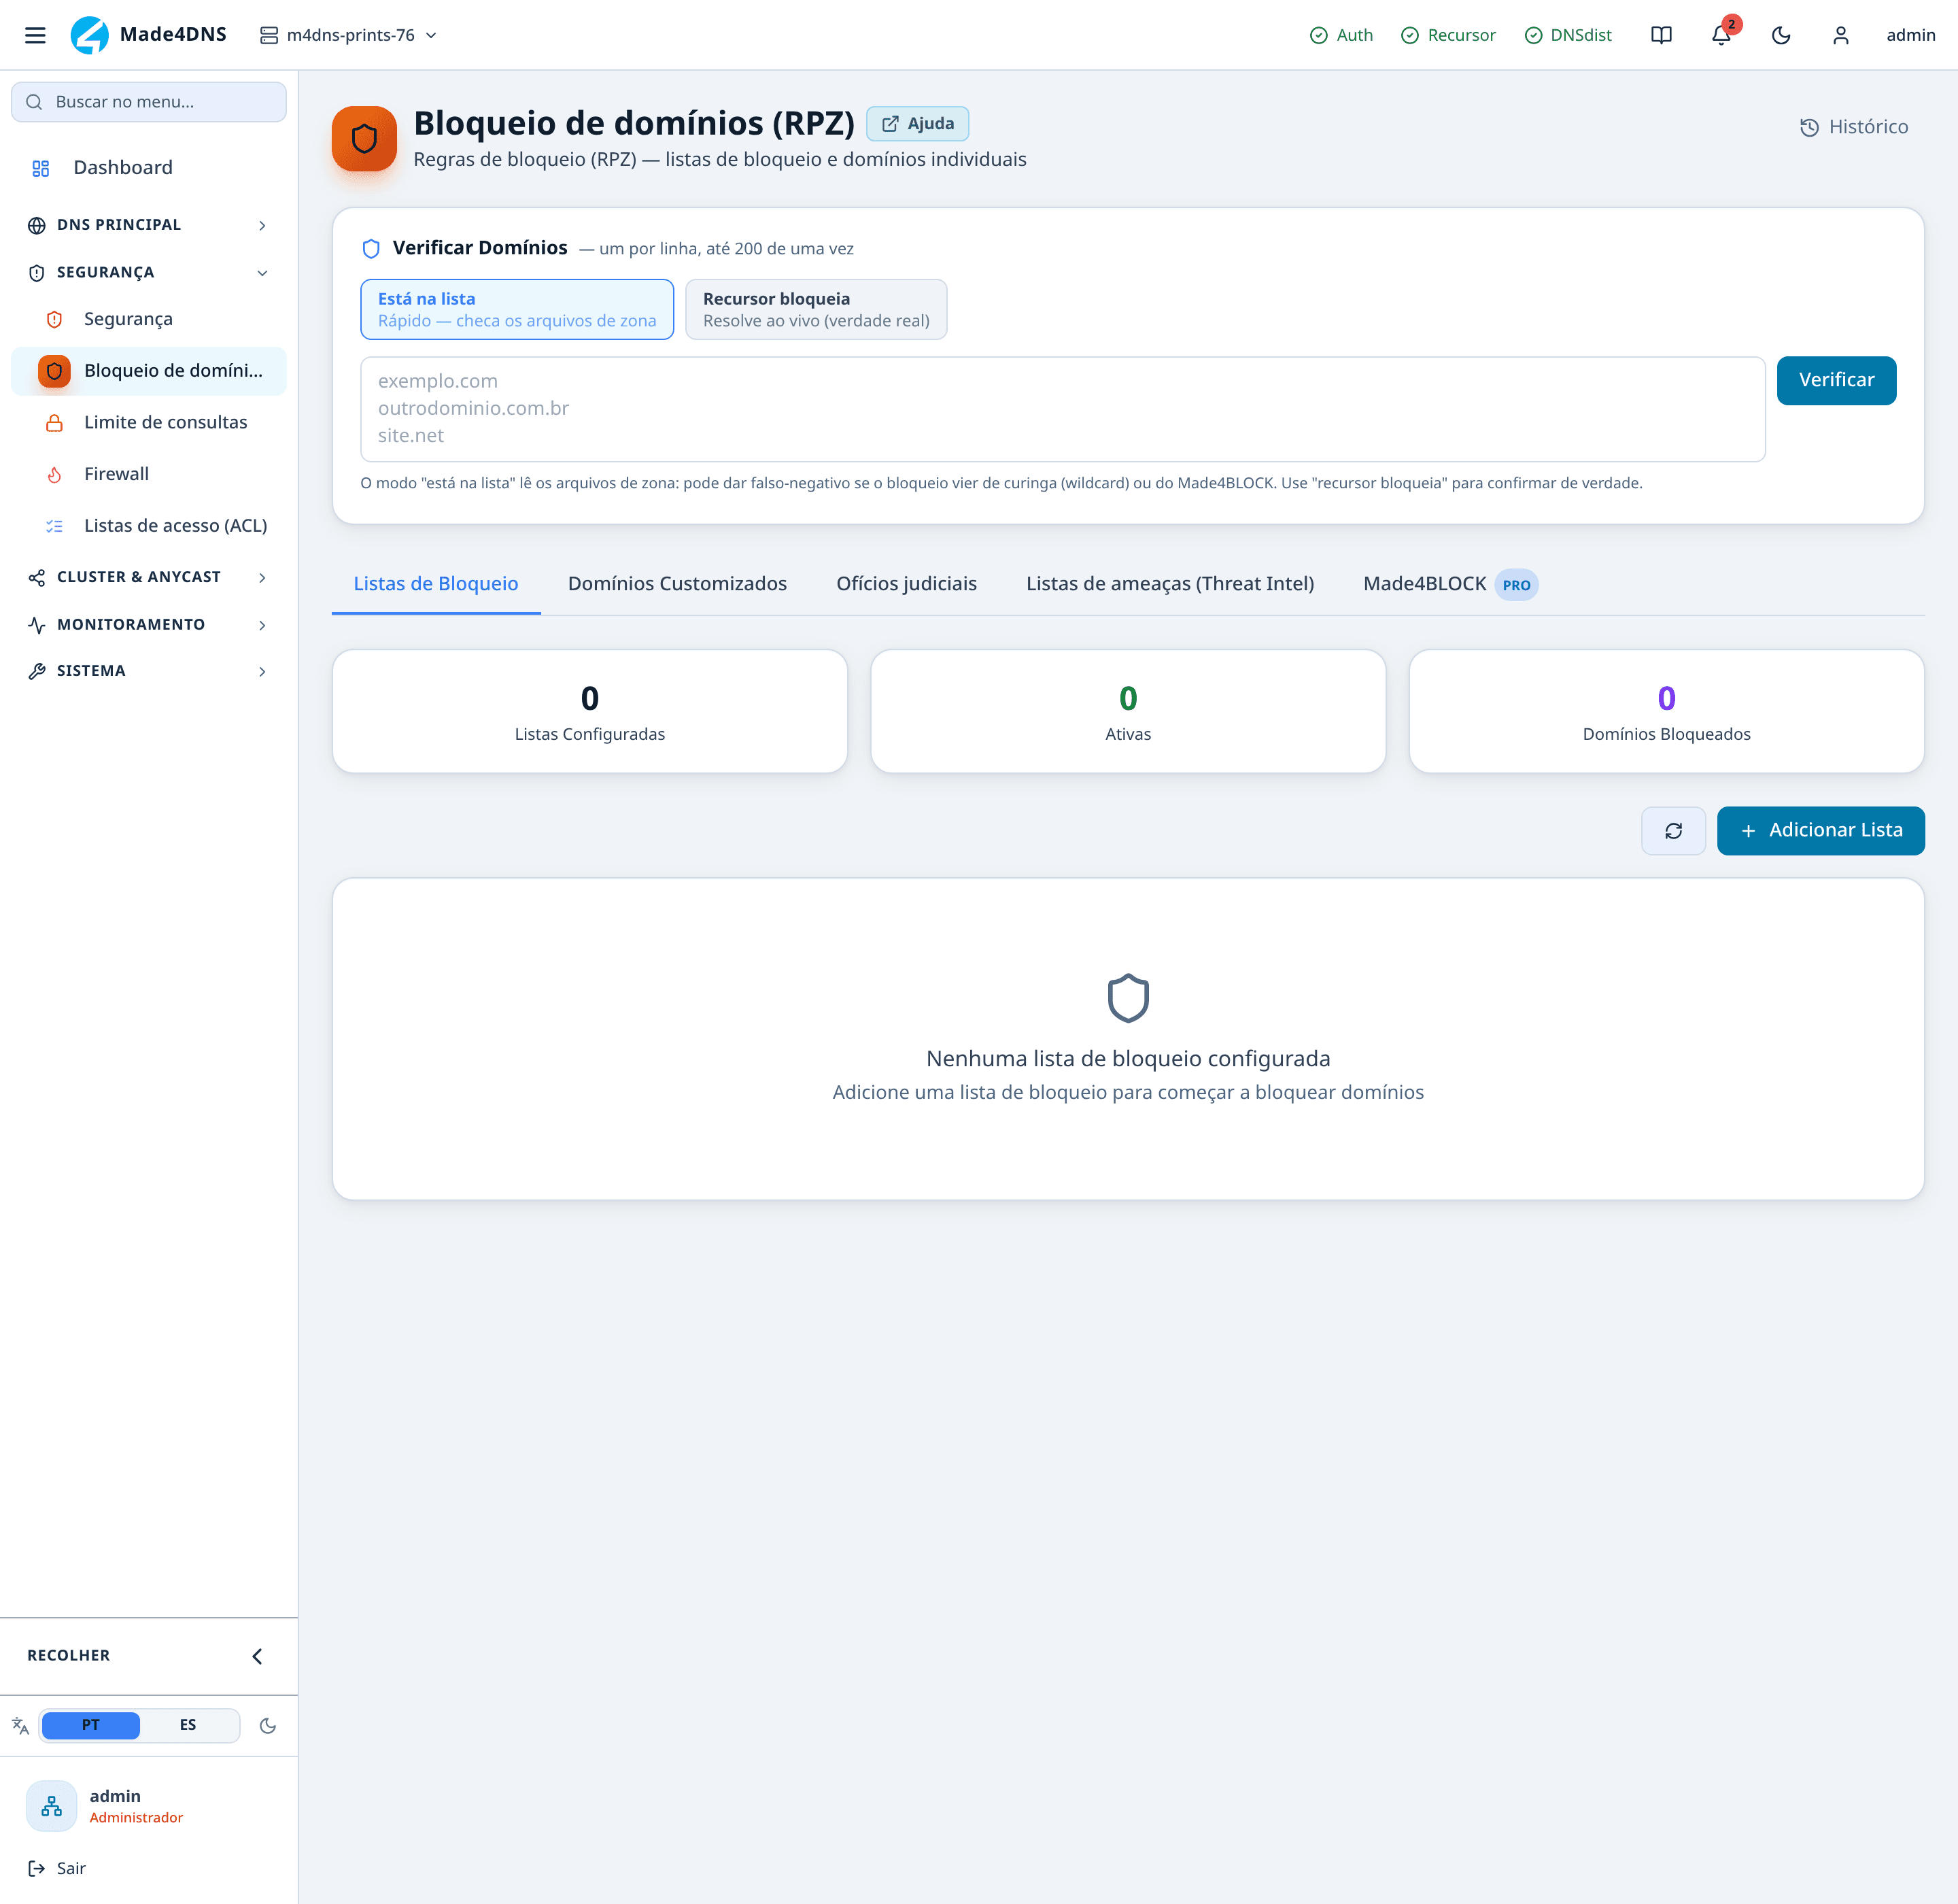Viewport: 1958px width, 1904px height.
Task: Open the m4dns-prints-76 server dropdown
Action: pos(349,35)
